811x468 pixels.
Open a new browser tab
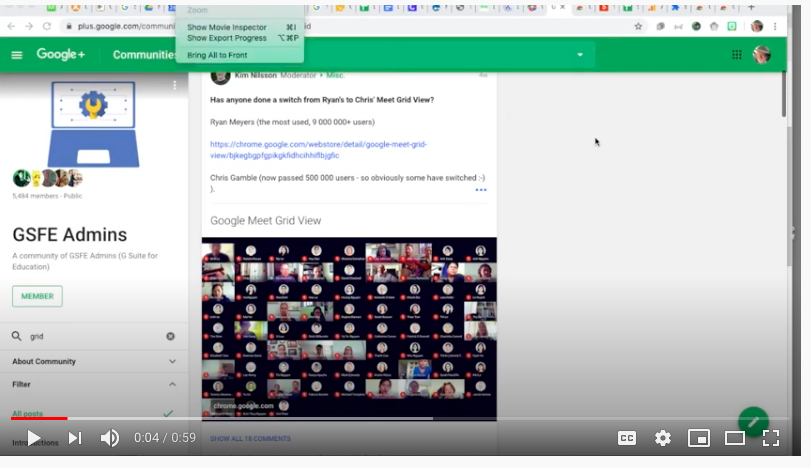(751, 7)
